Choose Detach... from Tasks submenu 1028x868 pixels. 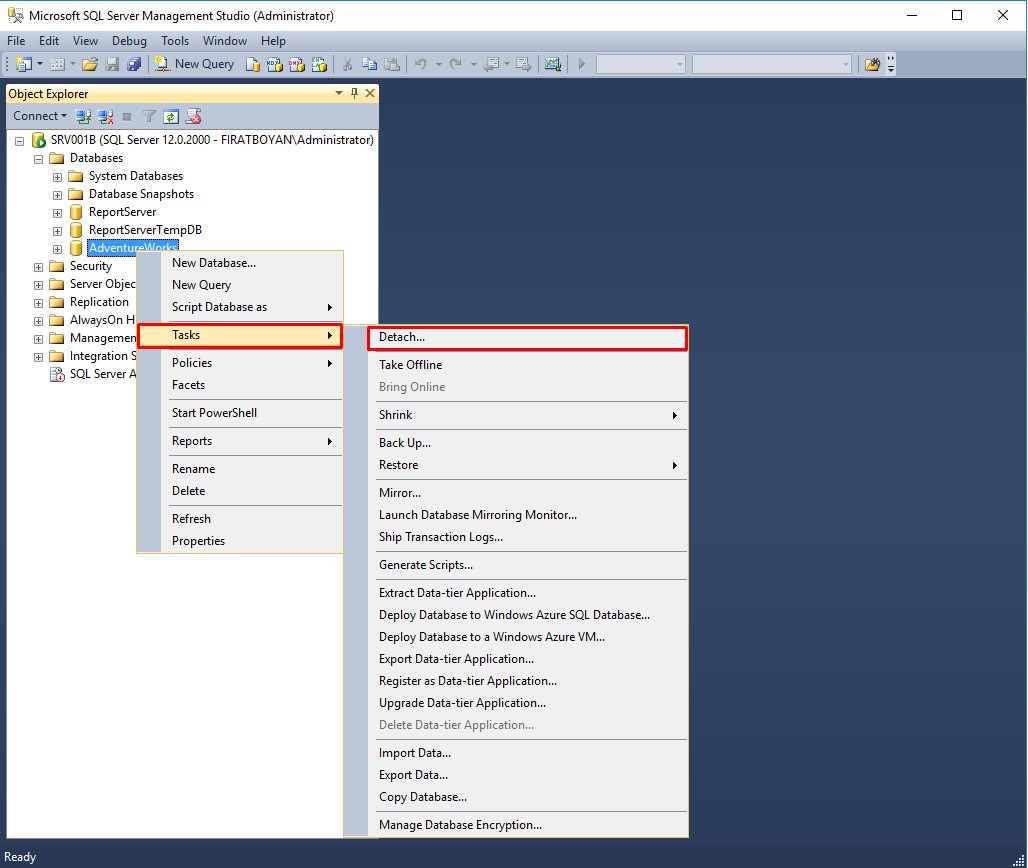(528, 338)
